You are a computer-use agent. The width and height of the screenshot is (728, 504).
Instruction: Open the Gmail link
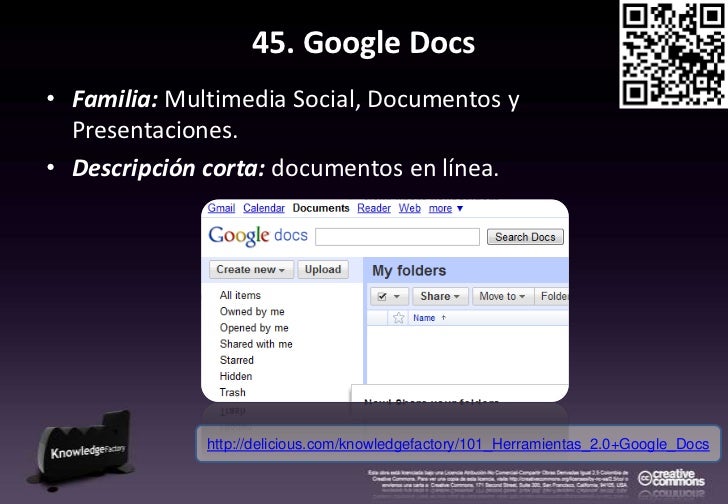click(221, 208)
